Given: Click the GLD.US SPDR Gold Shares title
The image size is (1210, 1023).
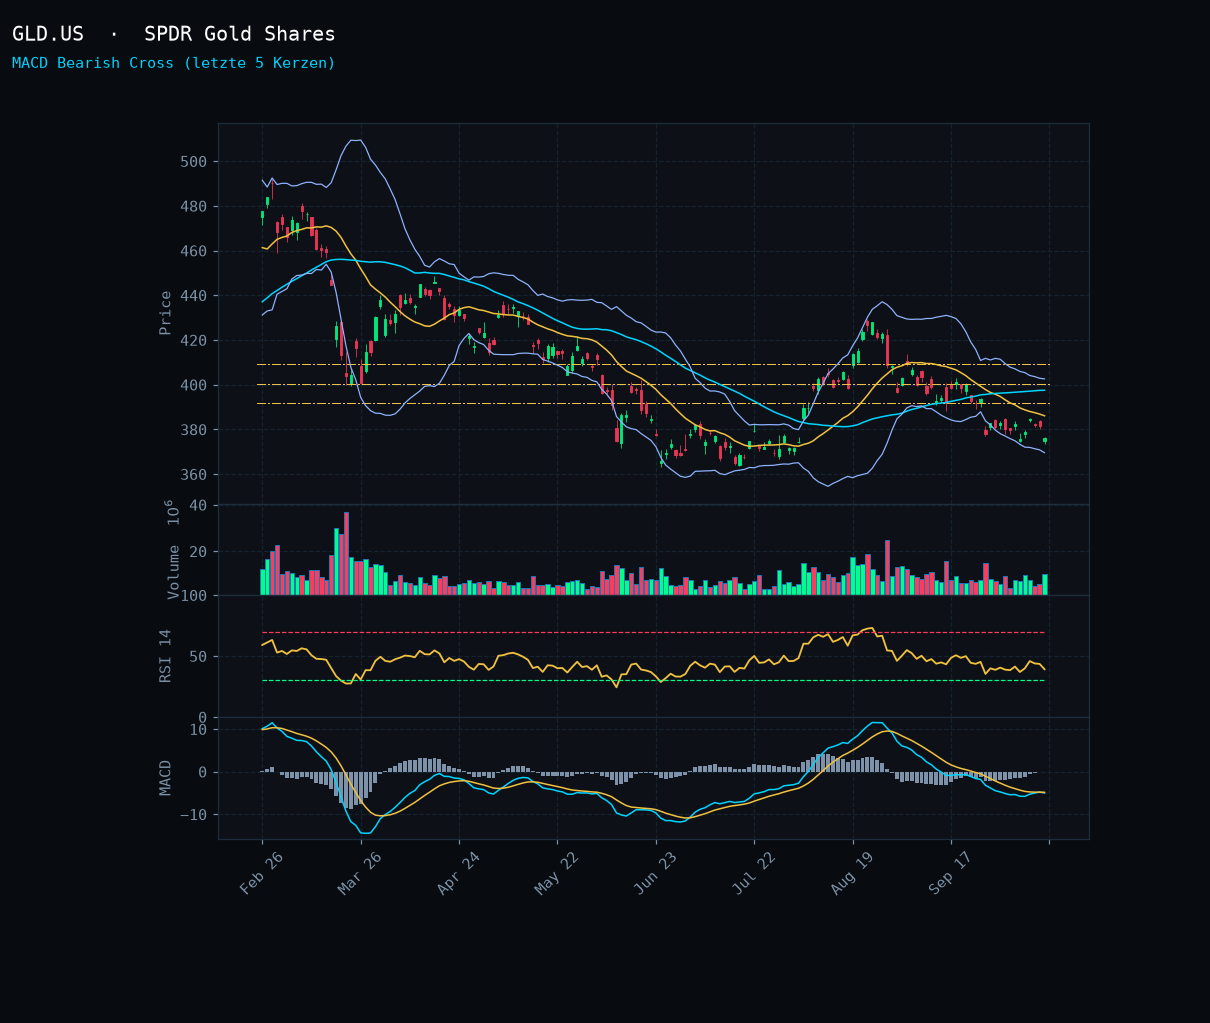Looking at the screenshot, I should (x=174, y=34).
